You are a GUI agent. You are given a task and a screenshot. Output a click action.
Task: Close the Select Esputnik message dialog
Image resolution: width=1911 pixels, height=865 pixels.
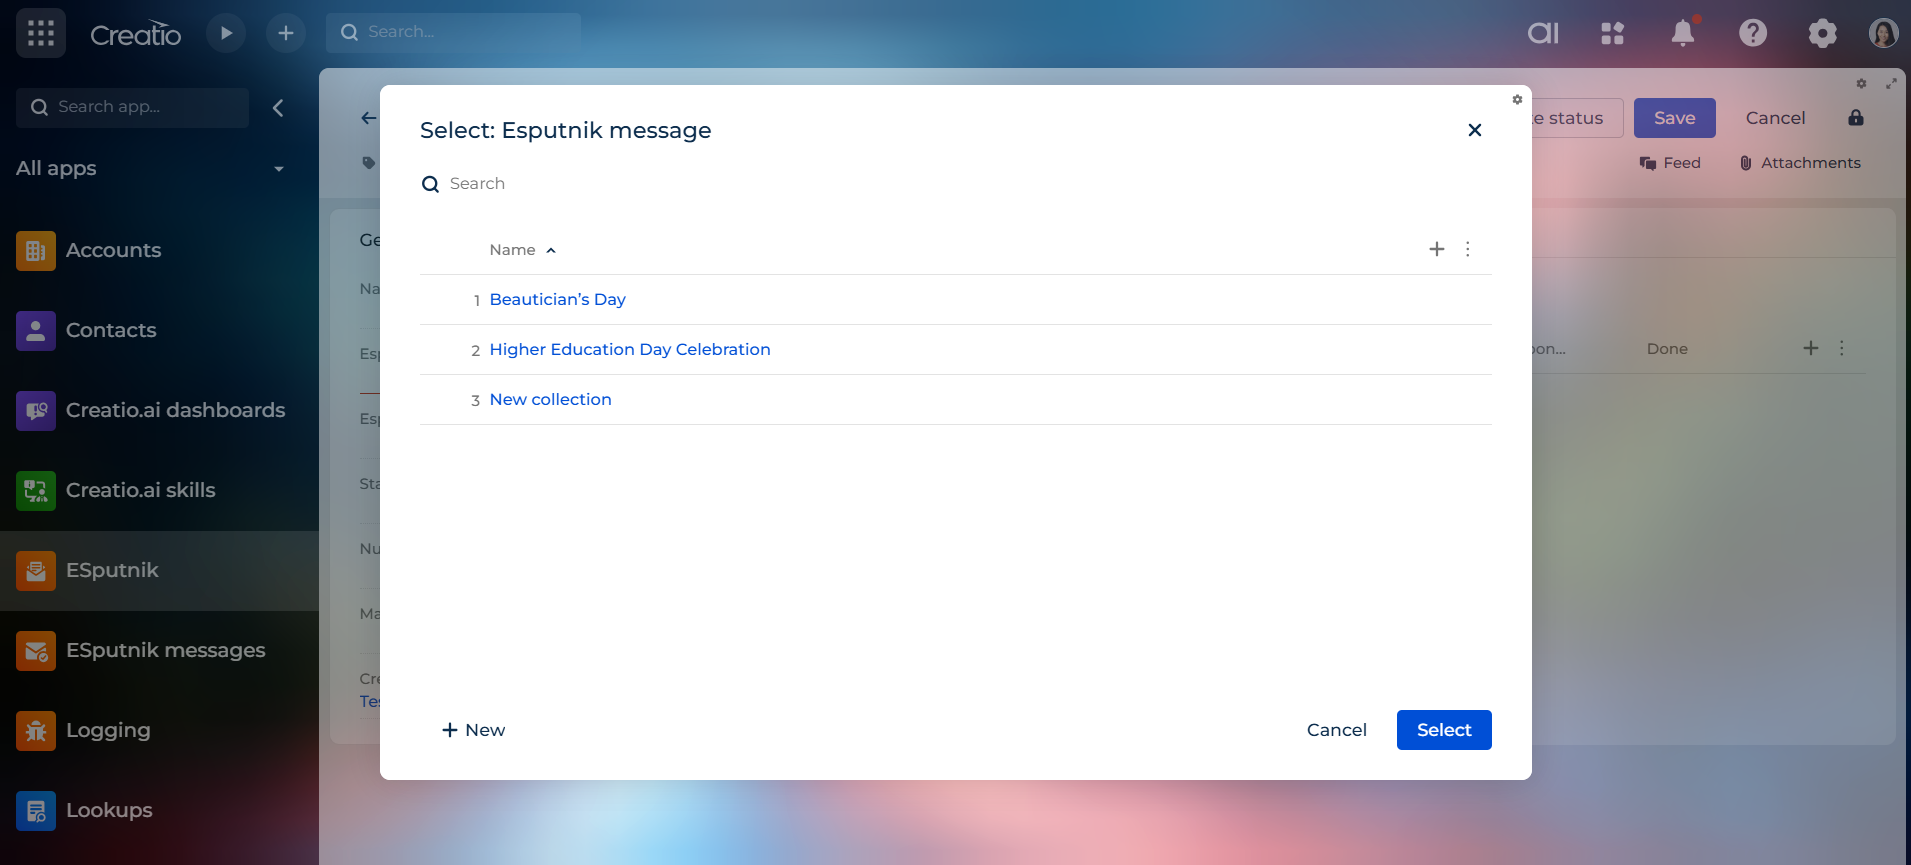(x=1474, y=130)
